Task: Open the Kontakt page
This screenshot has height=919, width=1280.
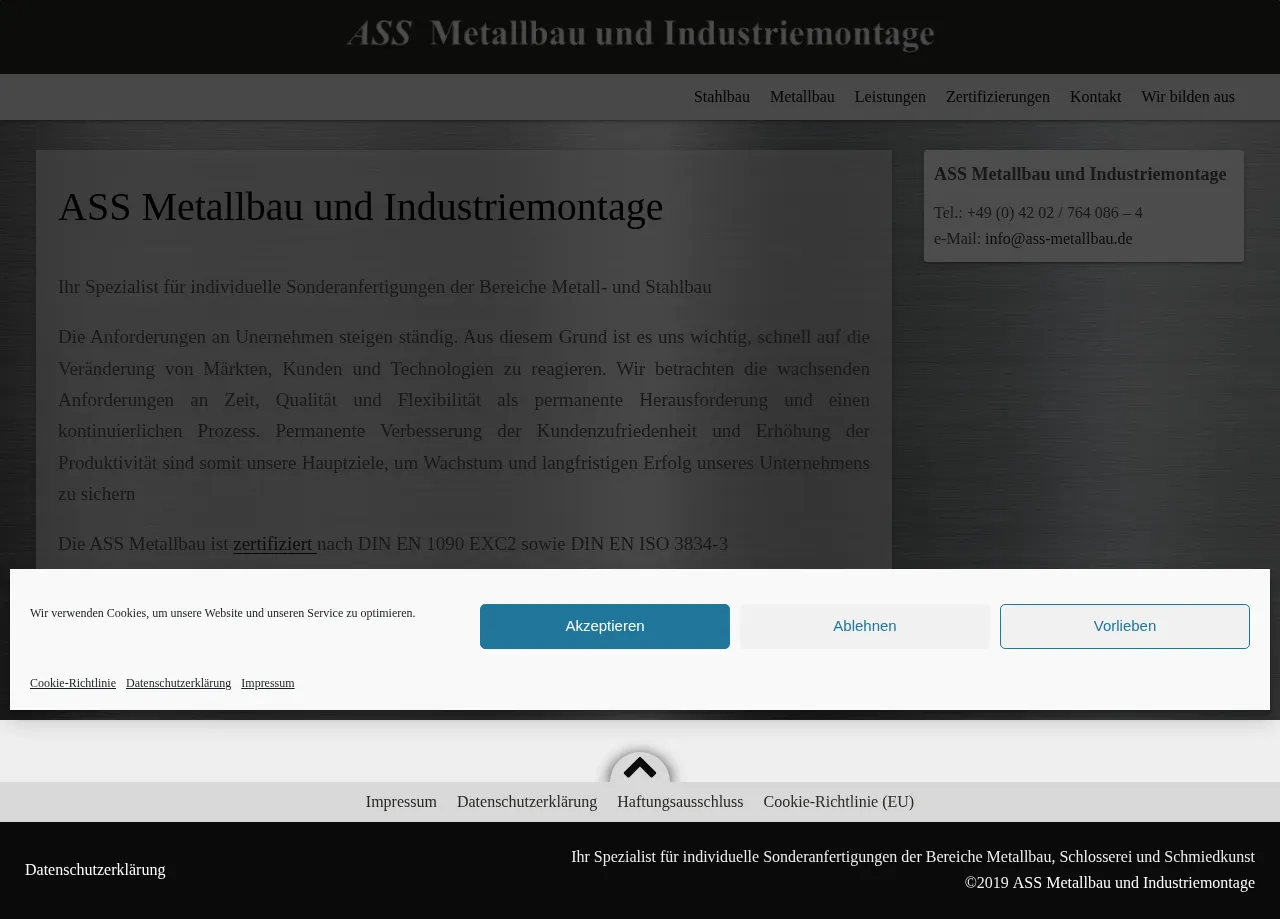Action: 1095,97
